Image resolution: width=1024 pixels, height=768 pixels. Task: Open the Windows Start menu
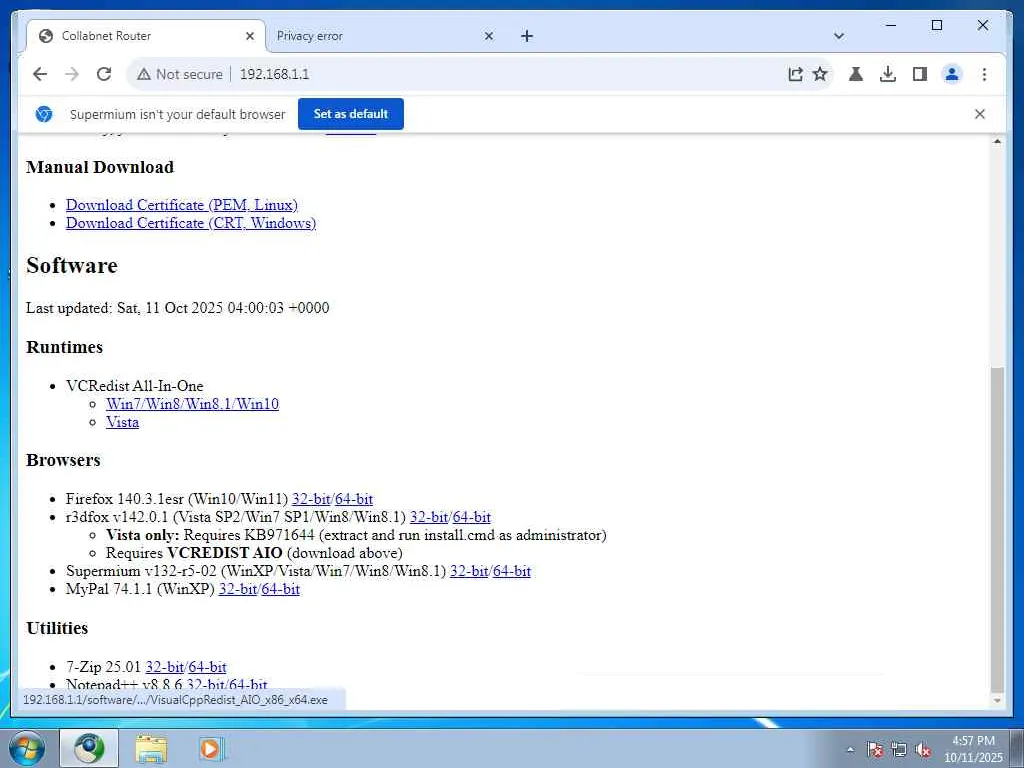pyautogui.click(x=27, y=748)
